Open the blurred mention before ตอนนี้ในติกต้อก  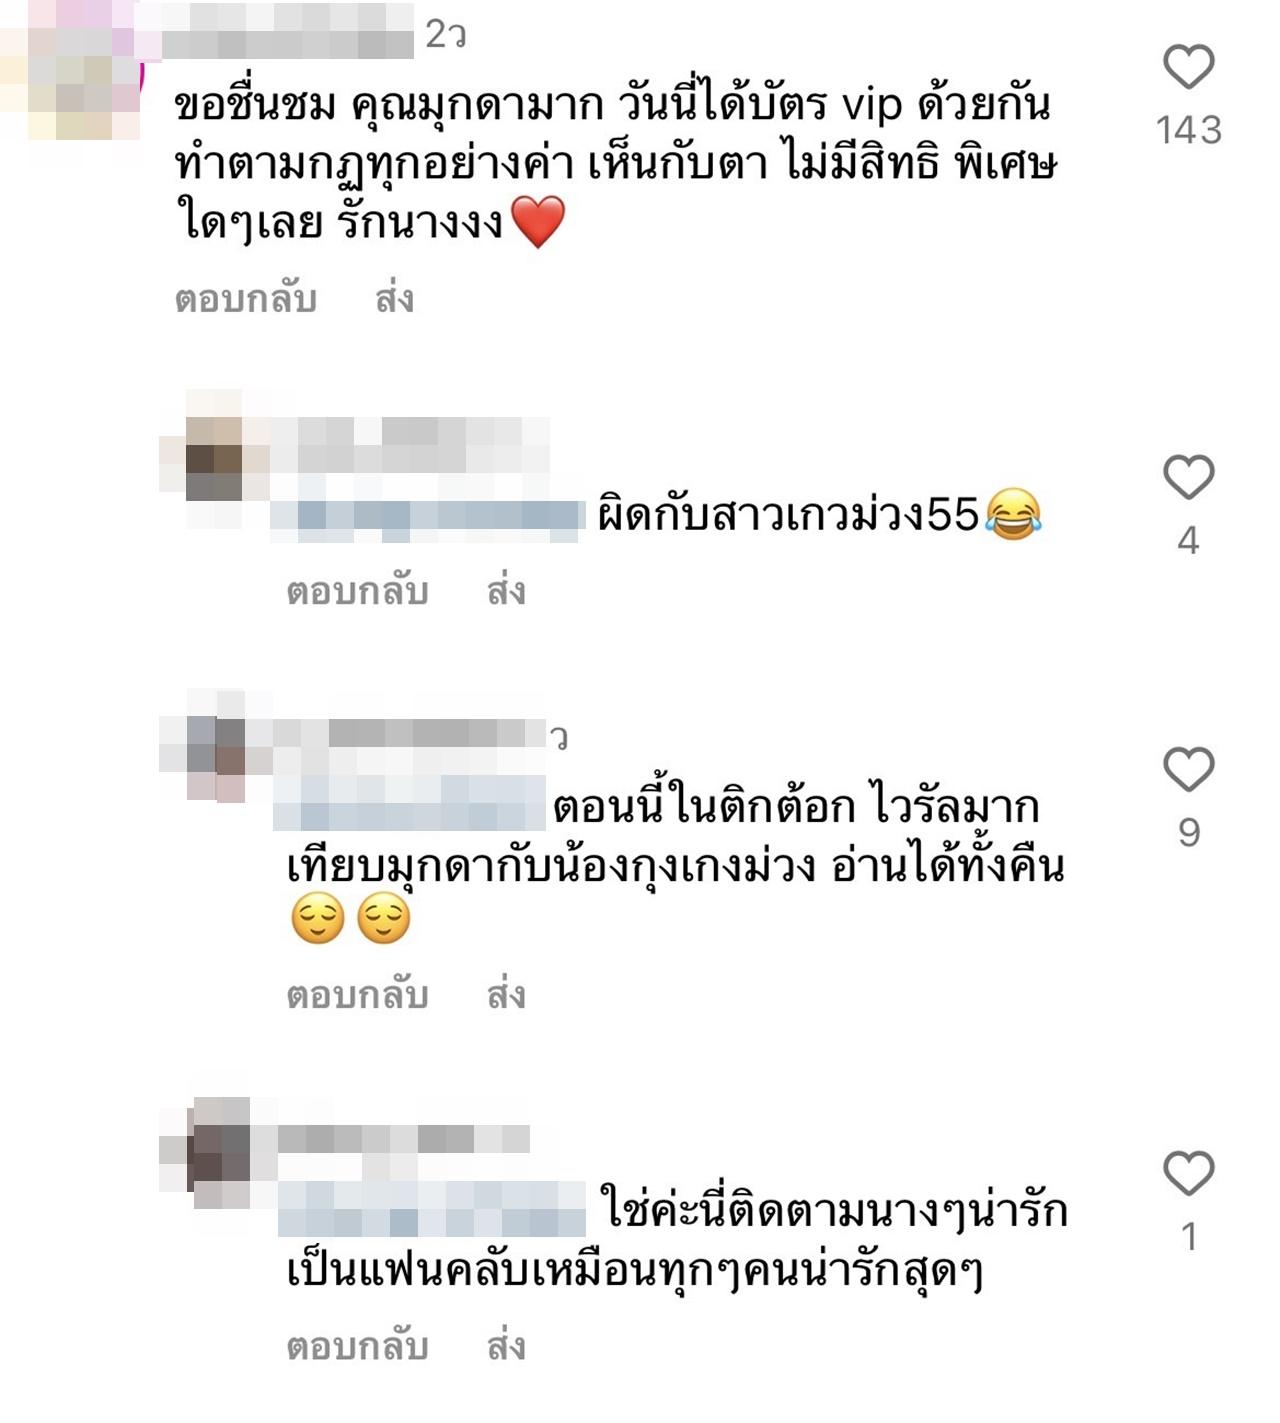point(411,803)
